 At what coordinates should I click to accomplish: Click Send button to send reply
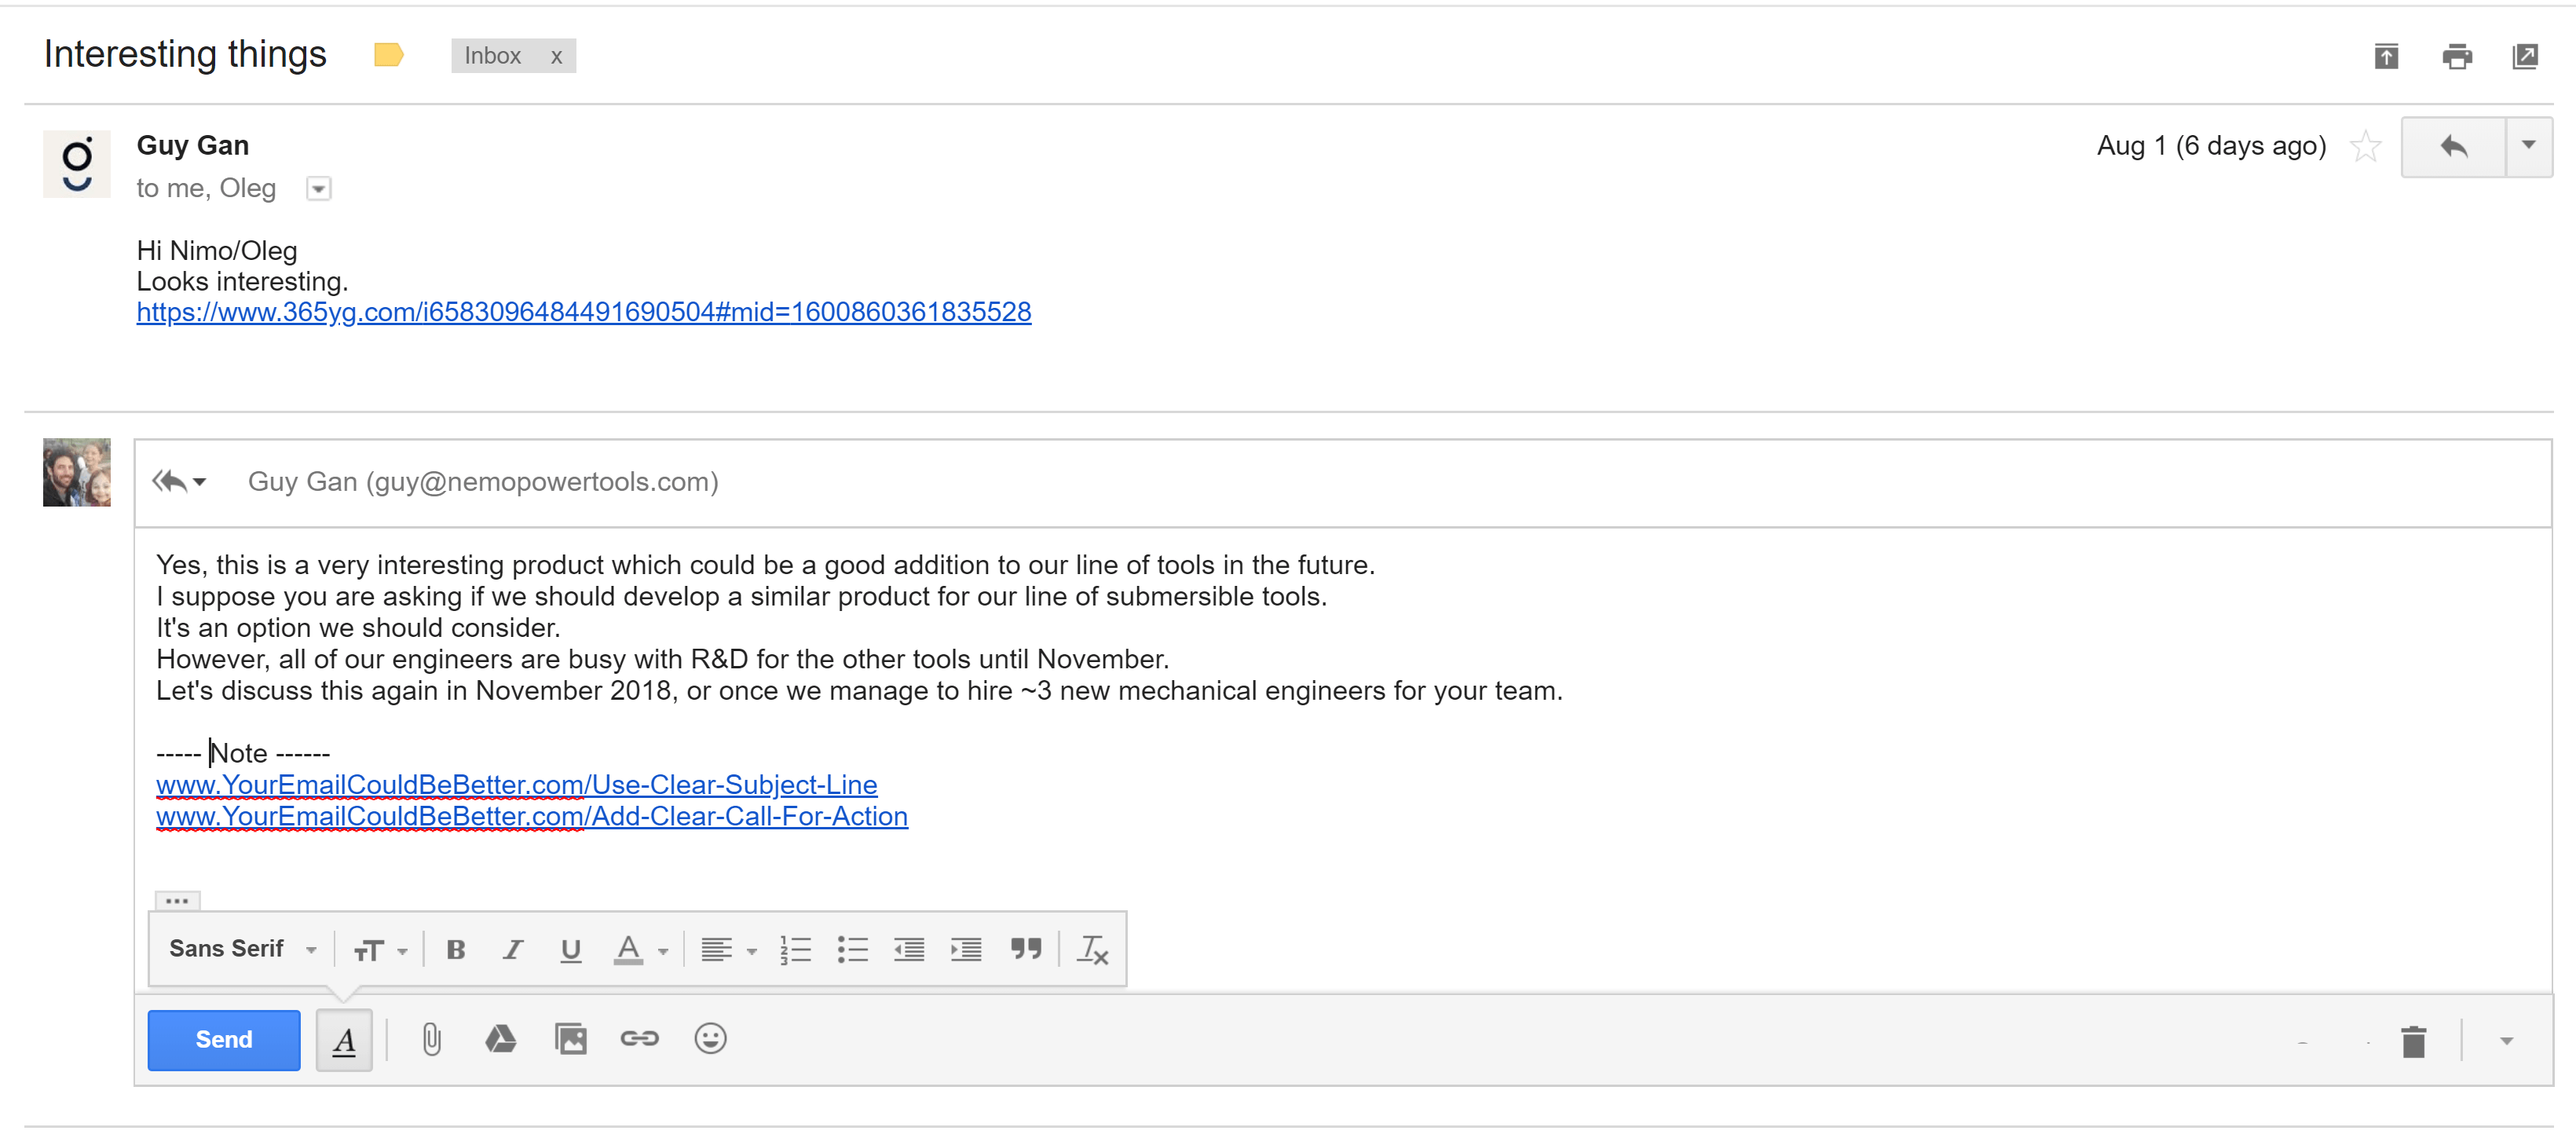(x=221, y=1037)
